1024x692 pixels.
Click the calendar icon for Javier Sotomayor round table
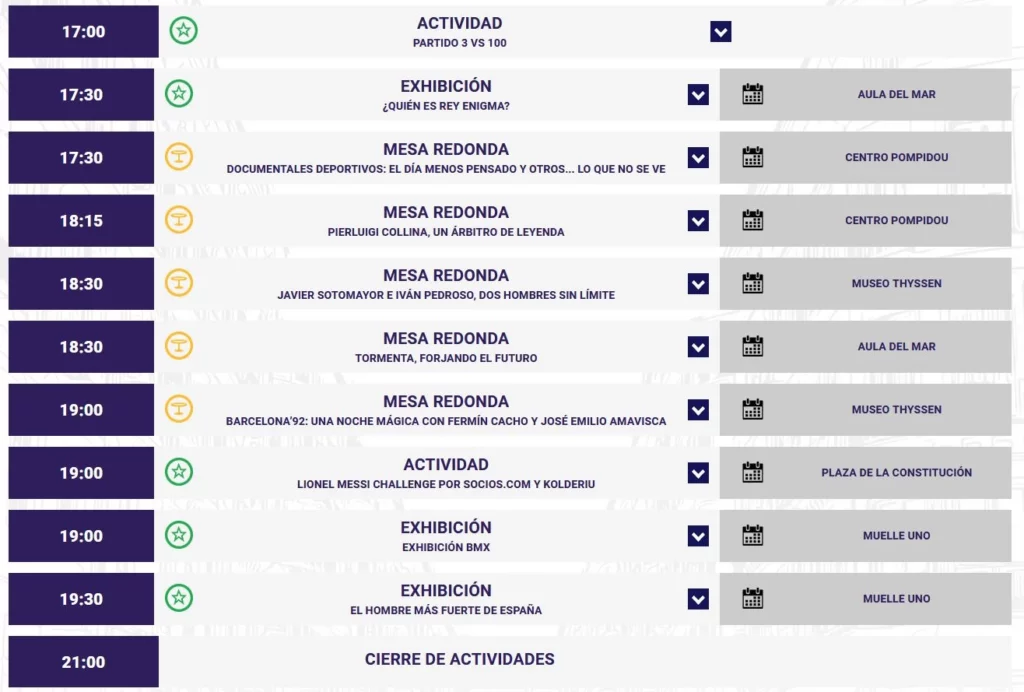[752, 283]
